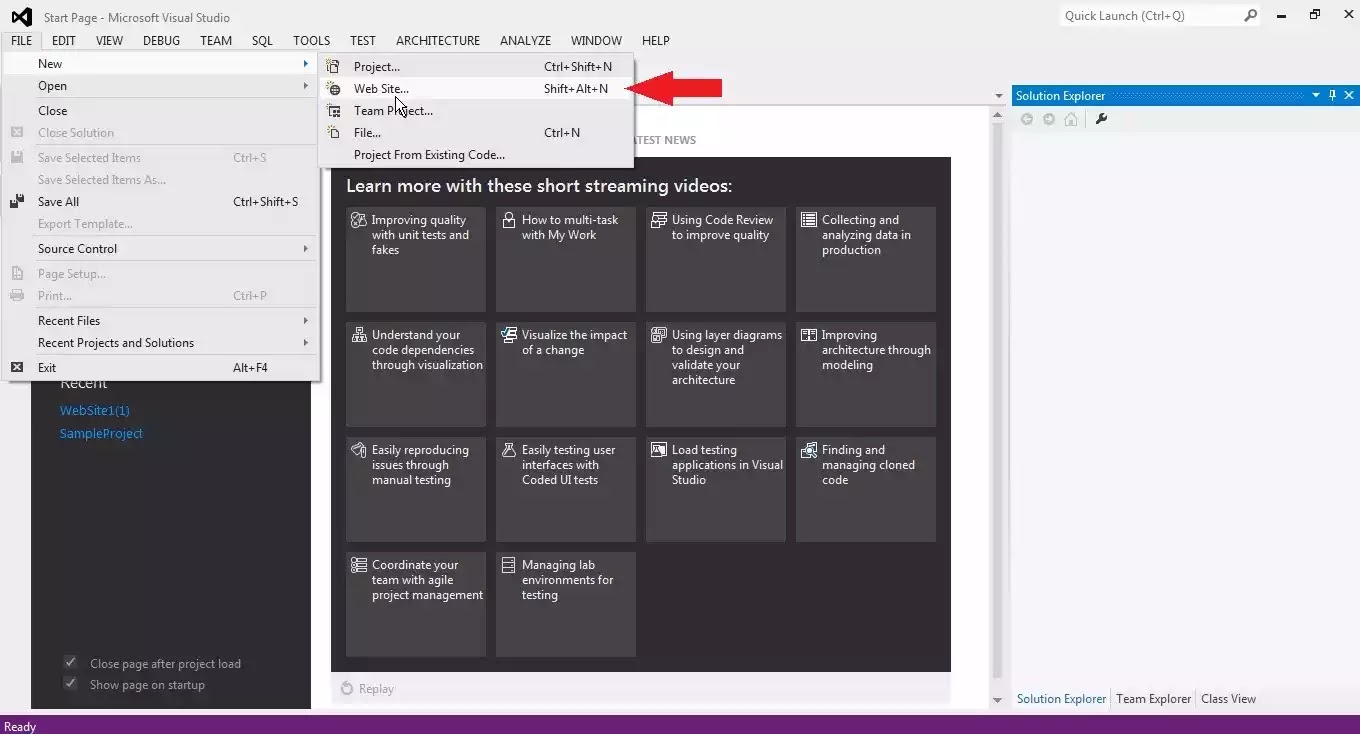
Task: Toggle Close page after project load checkbox
Action: tap(70, 662)
